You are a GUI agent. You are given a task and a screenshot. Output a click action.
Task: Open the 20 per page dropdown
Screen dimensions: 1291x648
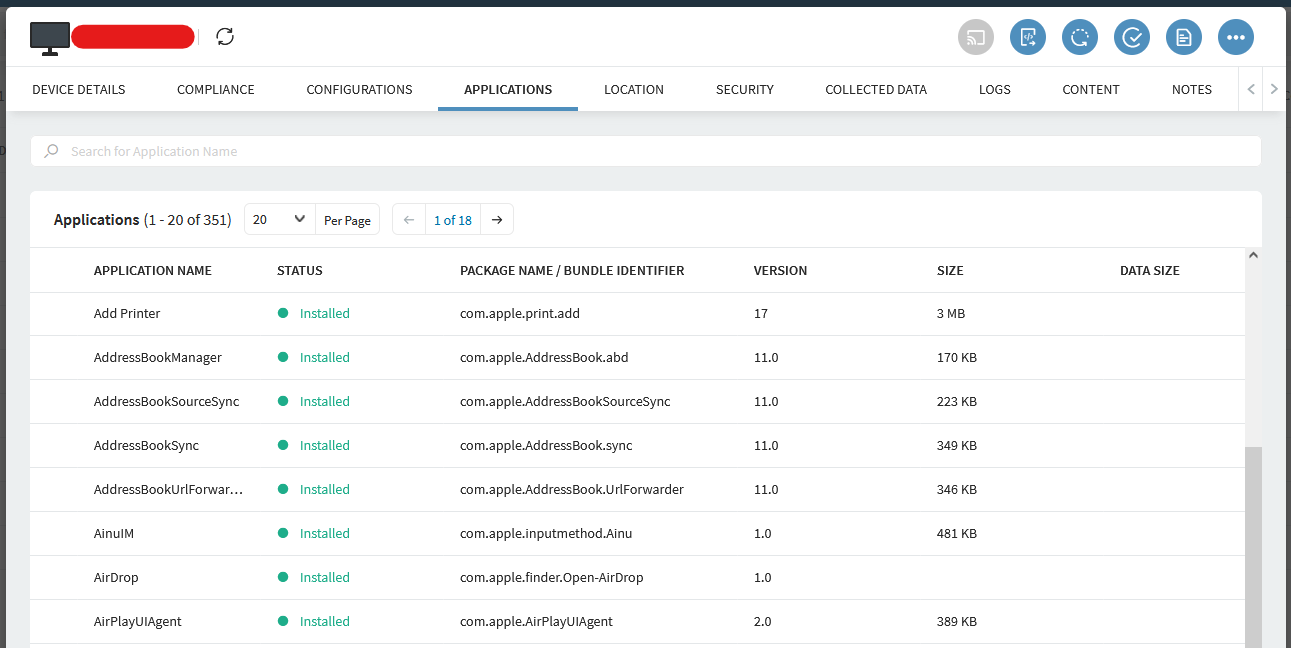(x=280, y=220)
